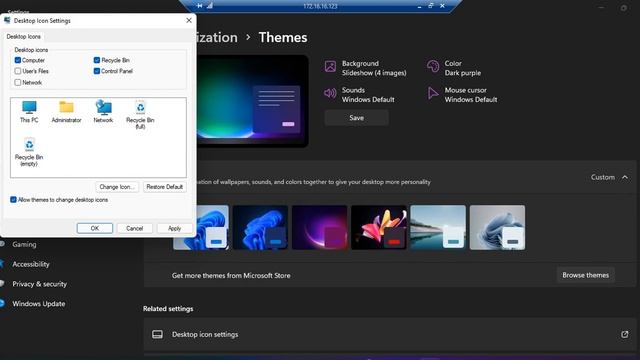
Task: Select the gray flowing bloom theme thumbnail
Action: click(x=497, y=227)
